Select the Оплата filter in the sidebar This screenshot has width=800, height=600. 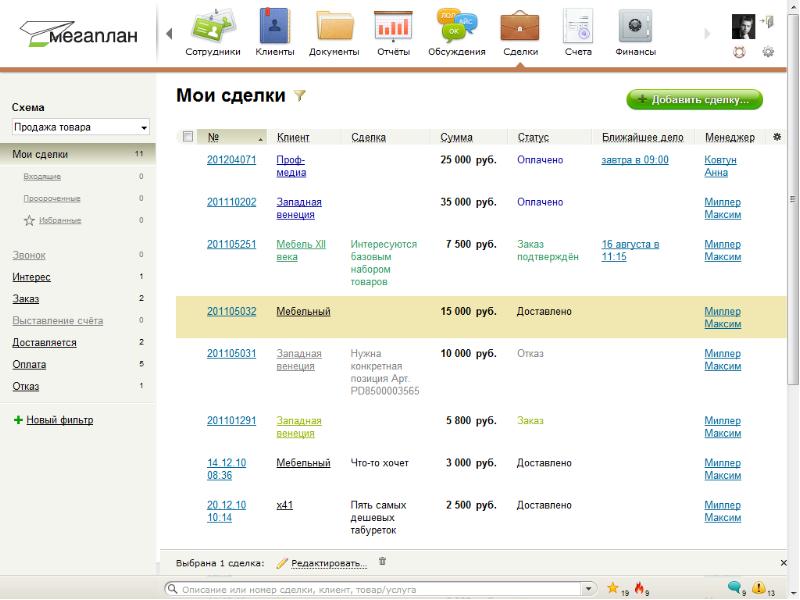[29, 365]
